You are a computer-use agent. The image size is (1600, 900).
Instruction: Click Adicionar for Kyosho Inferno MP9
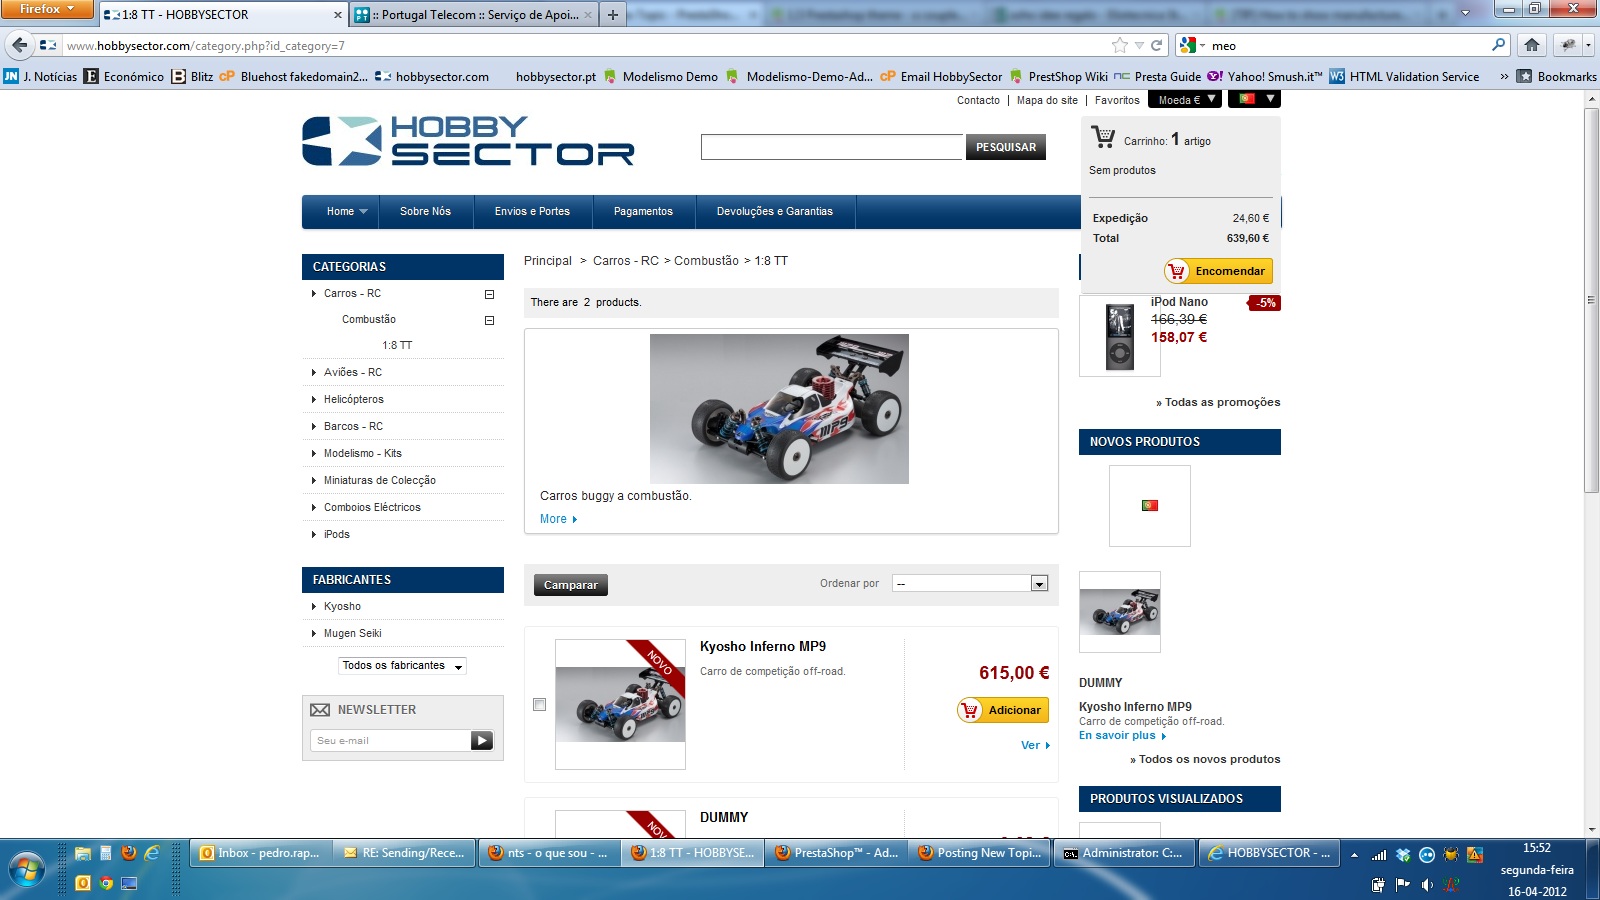(x=1003, y=710)
